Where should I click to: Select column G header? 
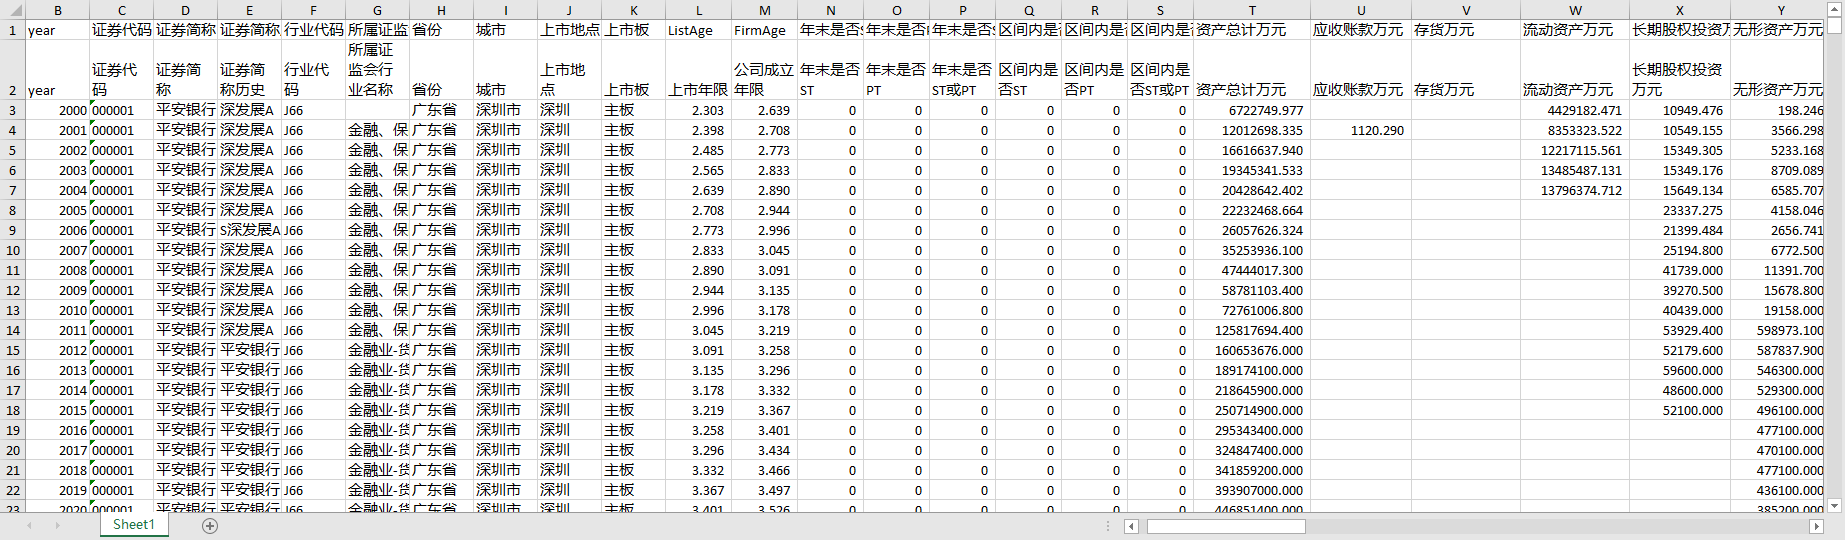[x=377, y=10]
